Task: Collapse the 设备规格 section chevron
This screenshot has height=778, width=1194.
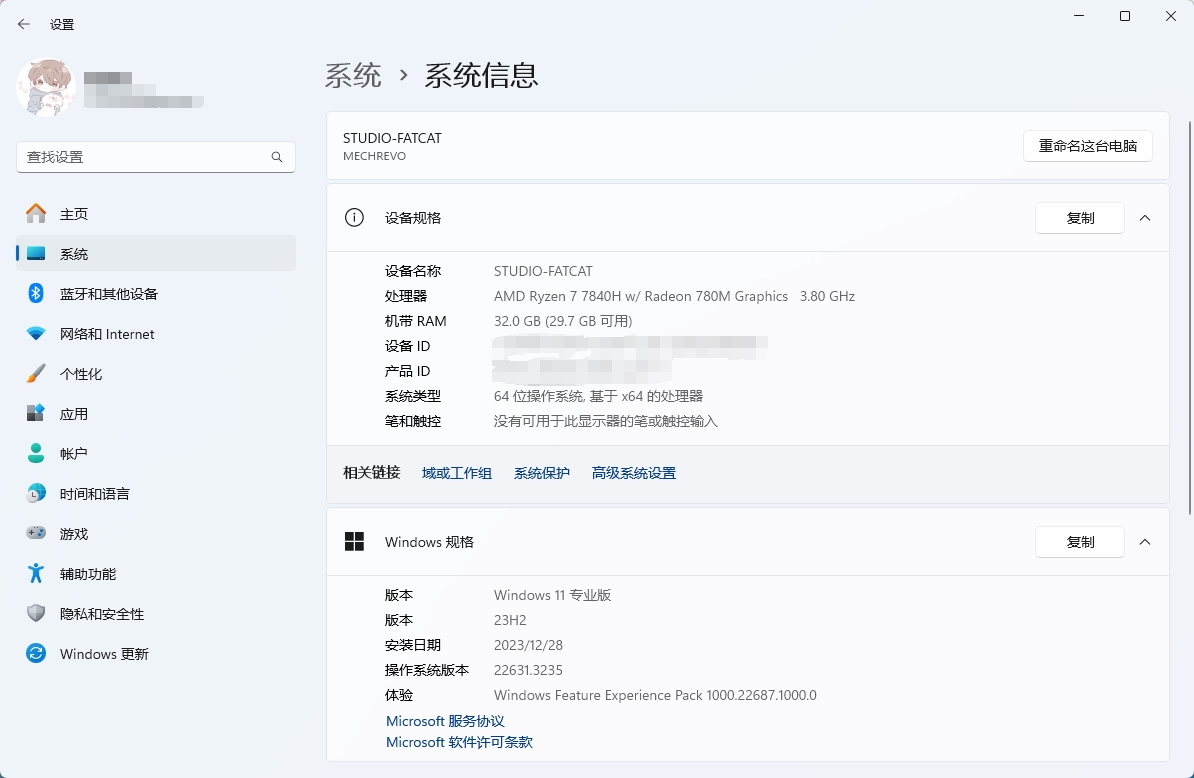Action: point(1145,218)
